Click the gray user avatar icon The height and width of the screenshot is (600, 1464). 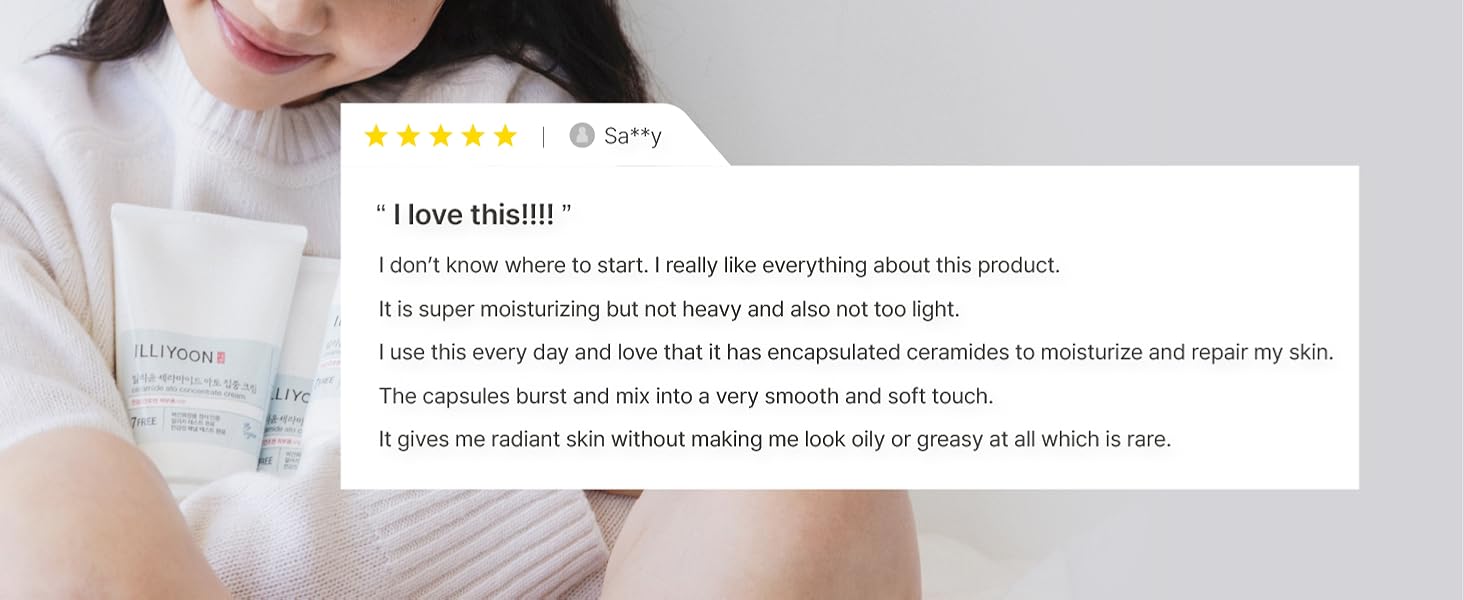coord(582,135)
